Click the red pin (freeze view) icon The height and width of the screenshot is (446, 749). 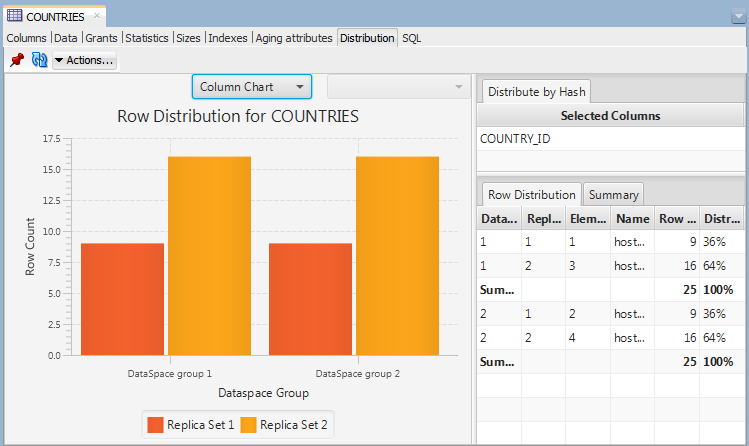click(x=17, y=60)
